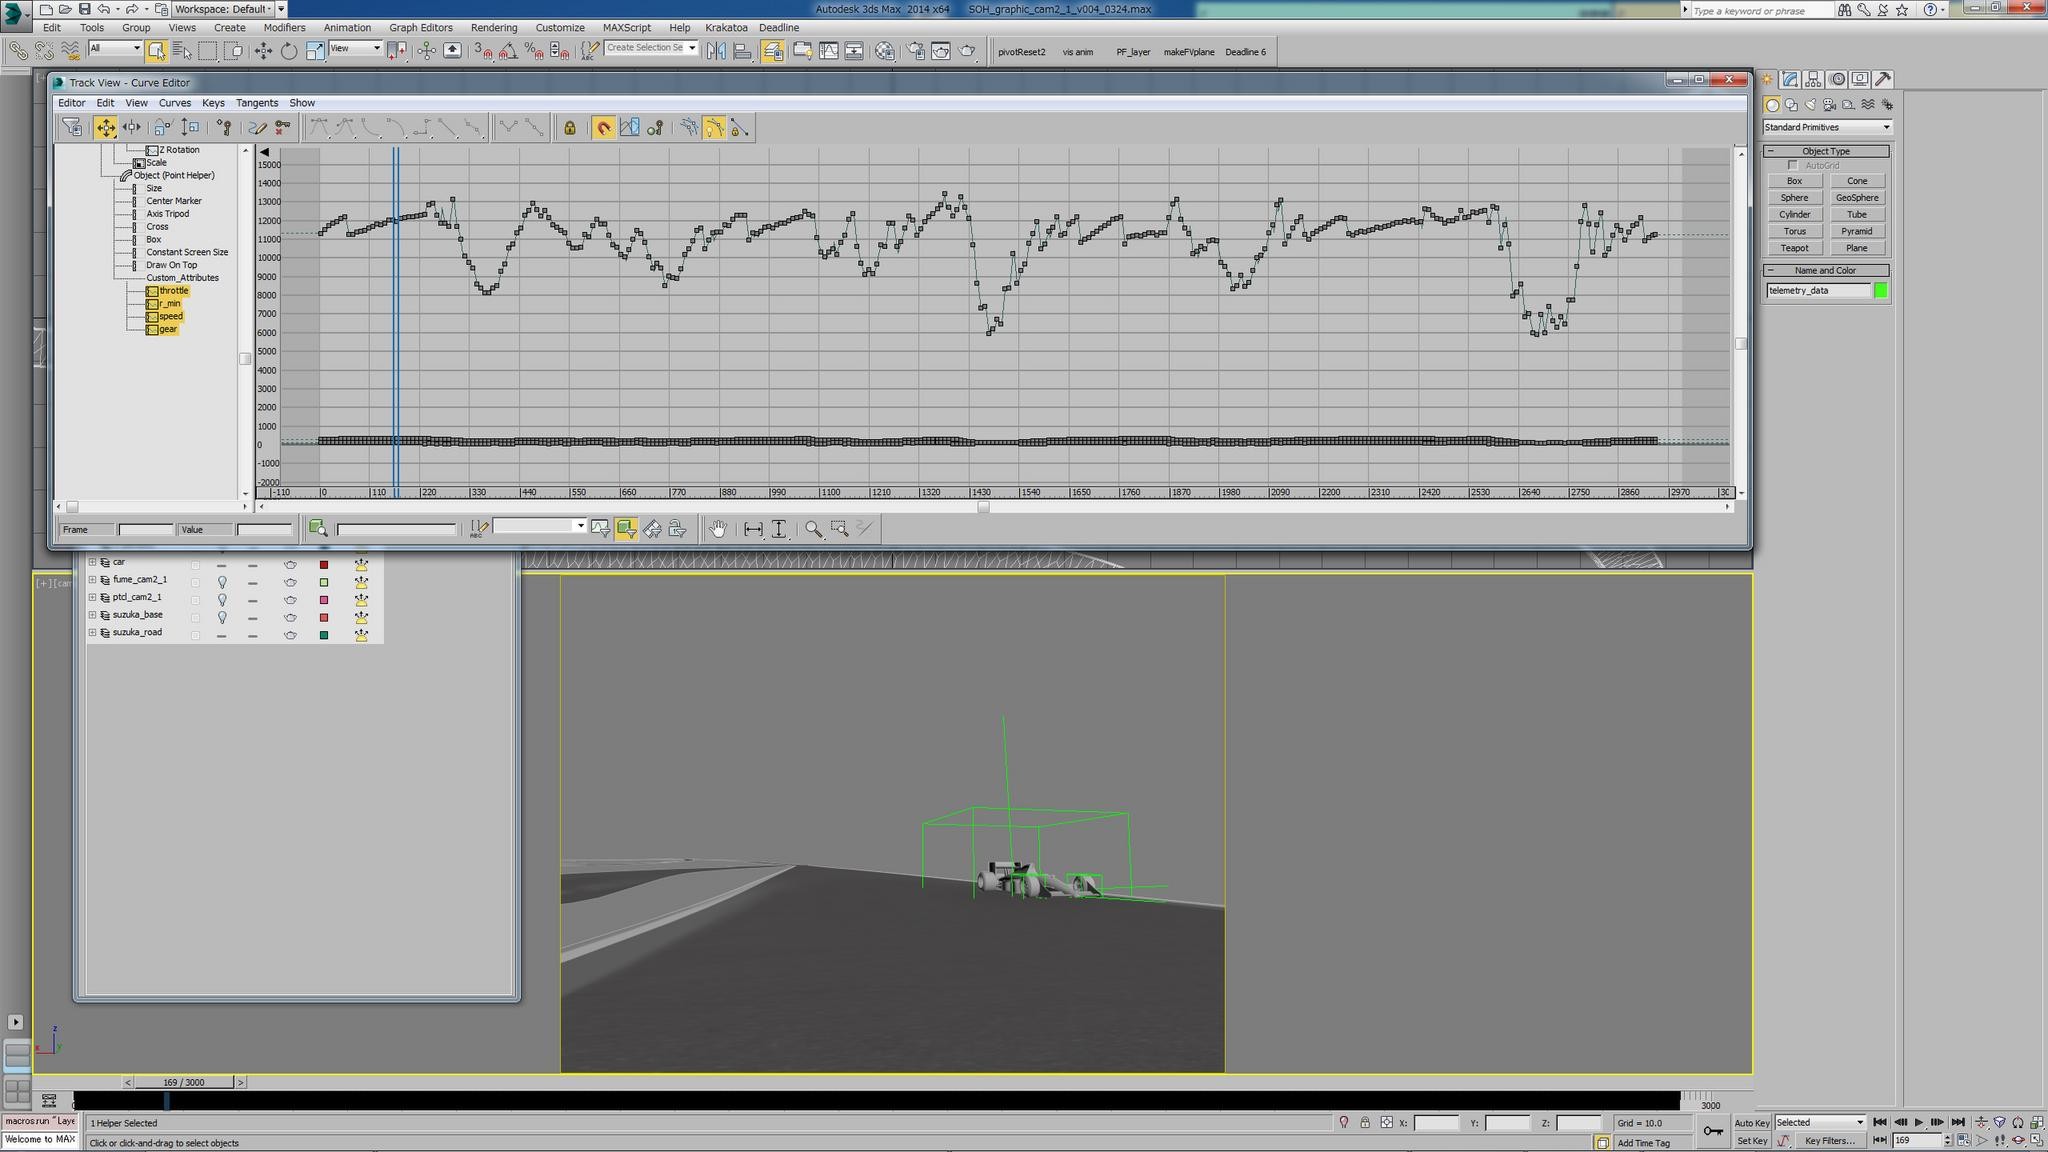Toggle lightbulb hide for suzuka_base layer
This screenshot has width=2048, height=1152.
pos(222,617)
